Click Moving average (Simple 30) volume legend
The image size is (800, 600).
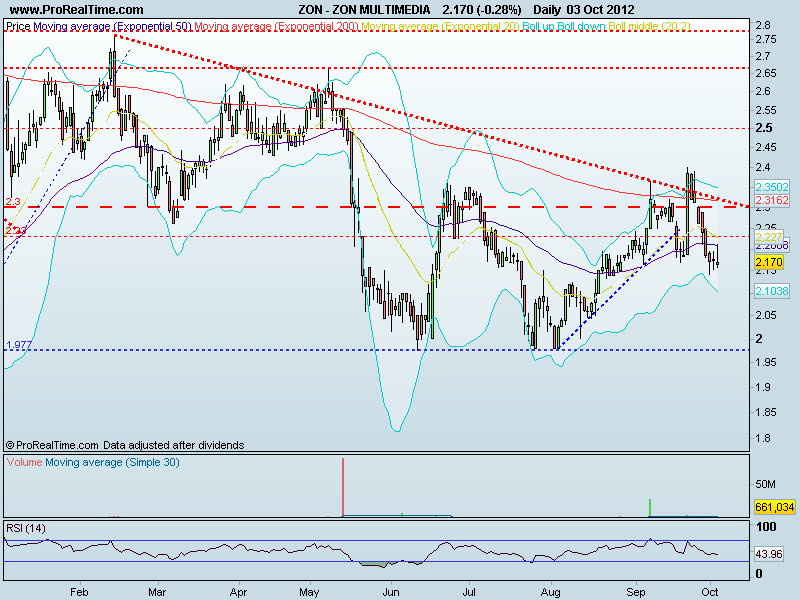(112, 462)
